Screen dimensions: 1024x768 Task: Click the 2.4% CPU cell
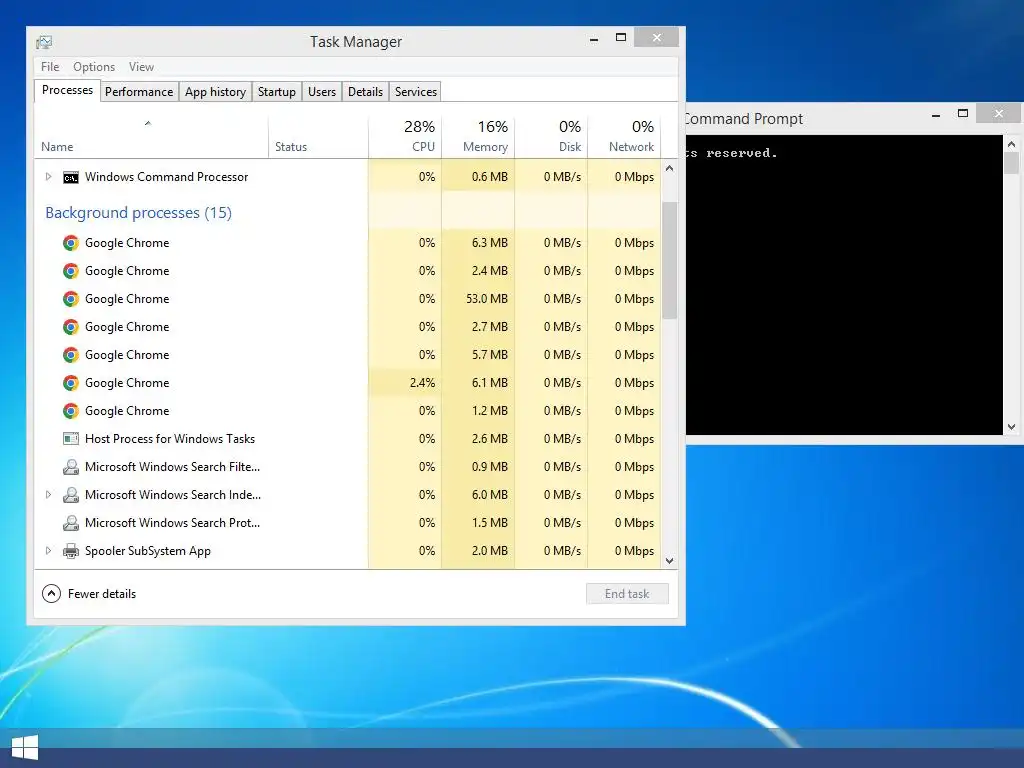[405, 383]
